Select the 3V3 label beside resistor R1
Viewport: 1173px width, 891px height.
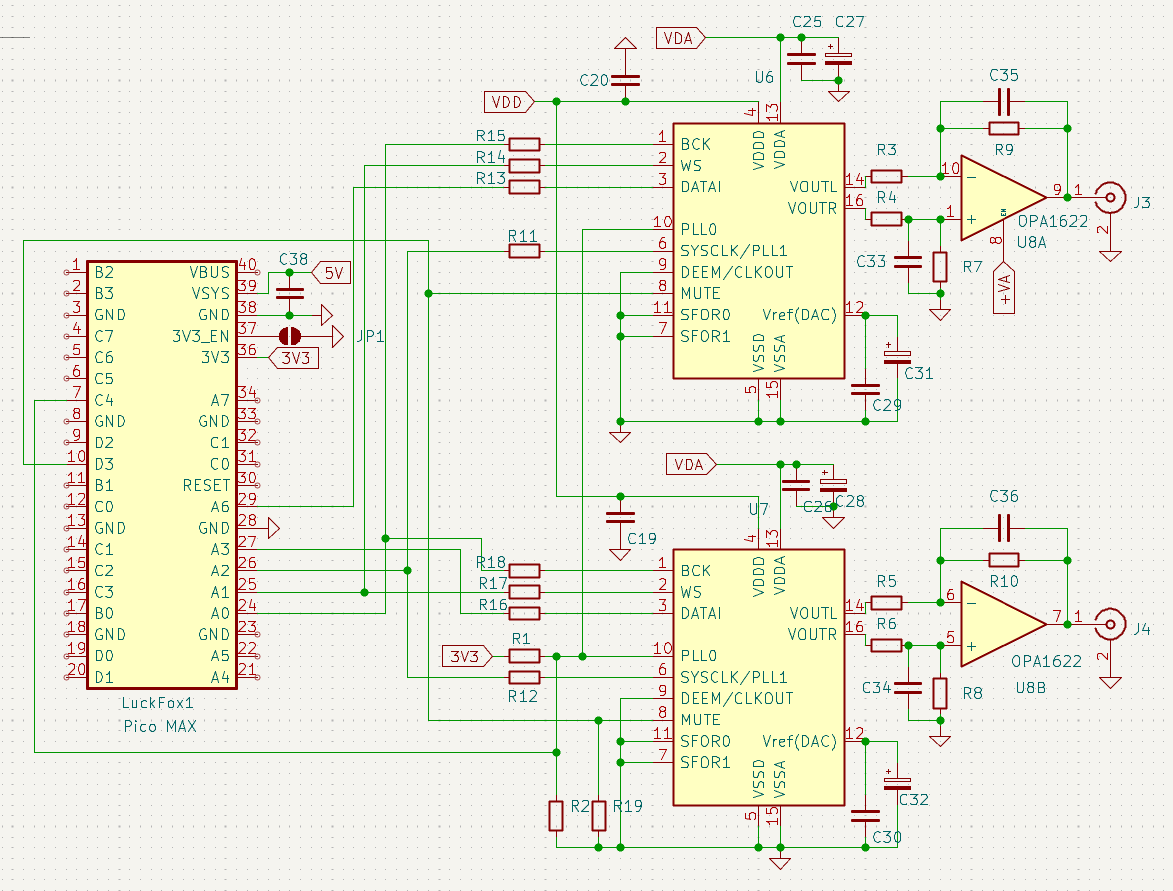pyautogui.click(x=467, y=656)
